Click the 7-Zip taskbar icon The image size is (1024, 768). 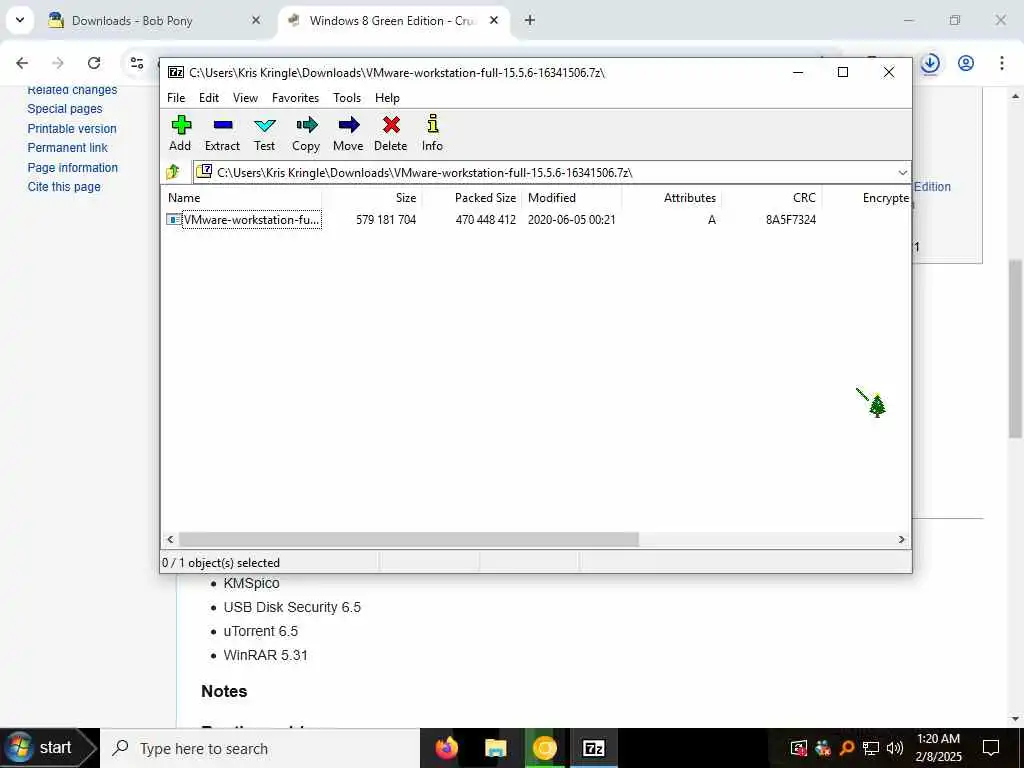click(x=593, y=748)
